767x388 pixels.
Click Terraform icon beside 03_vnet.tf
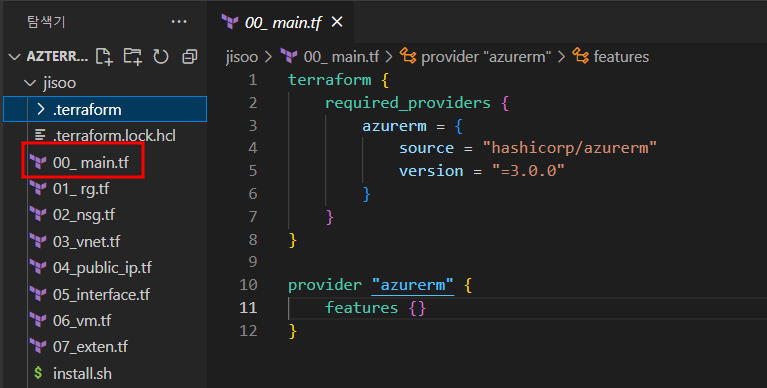(x=38, y=241)
